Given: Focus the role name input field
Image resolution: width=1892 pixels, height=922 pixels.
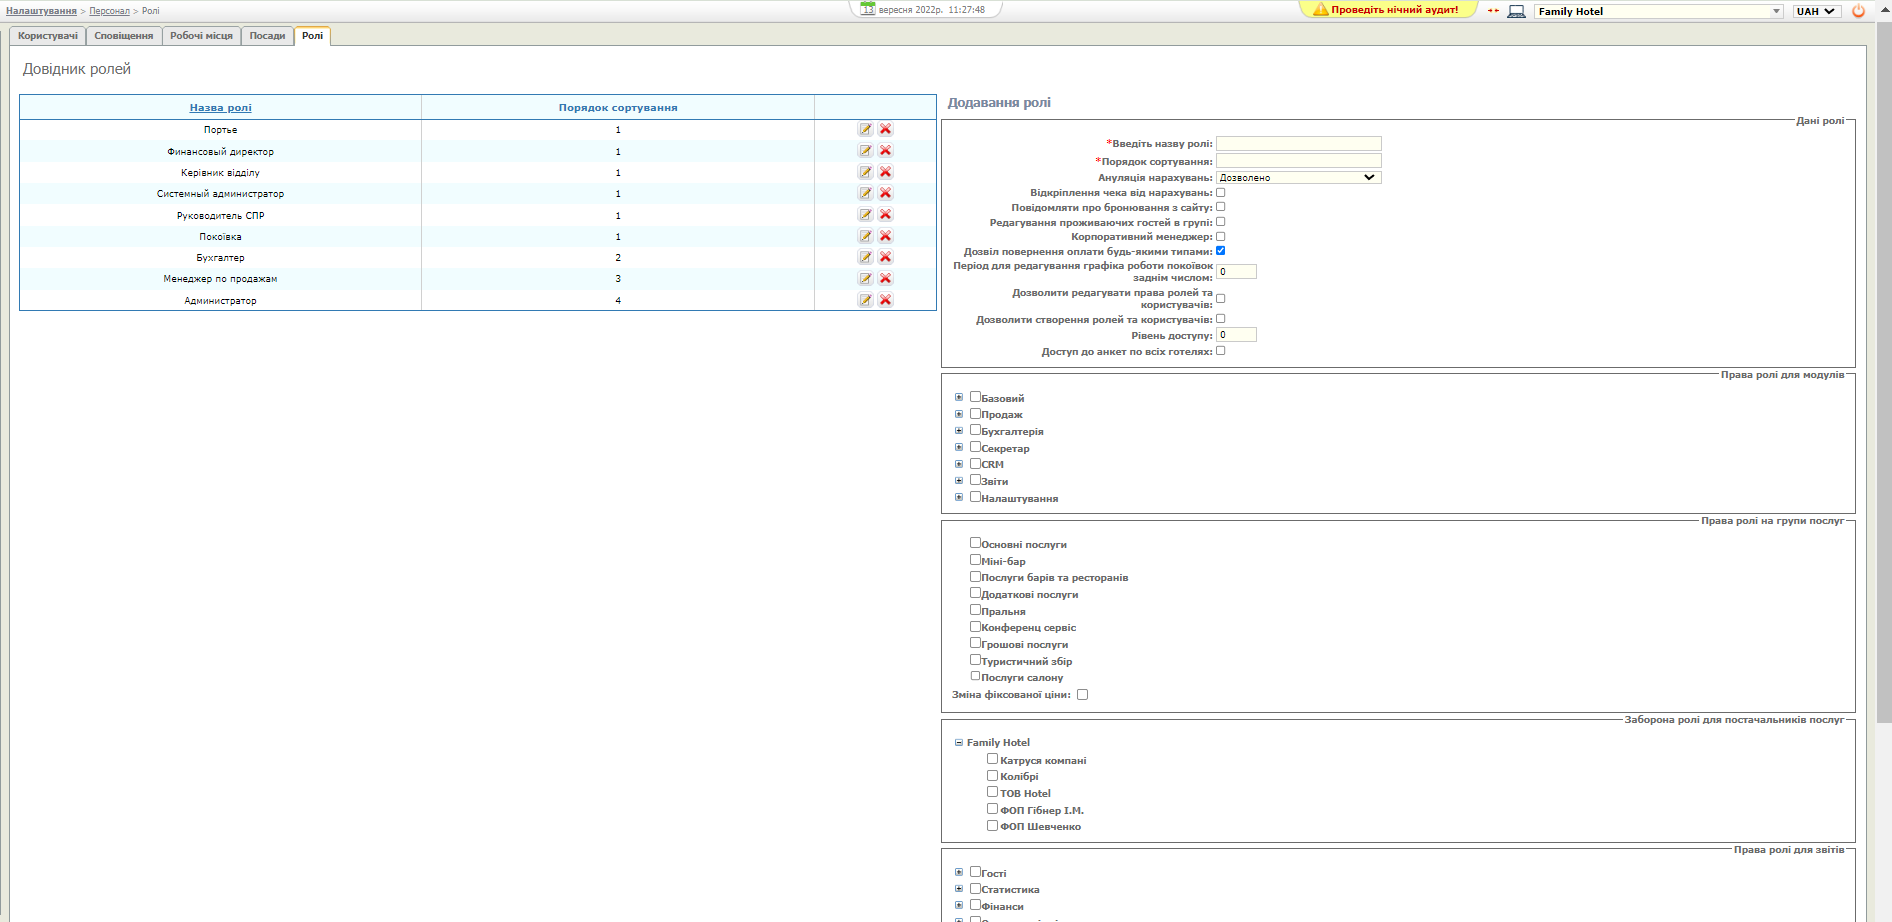Looking at the screenshot, I should (x=1298, y=144).
